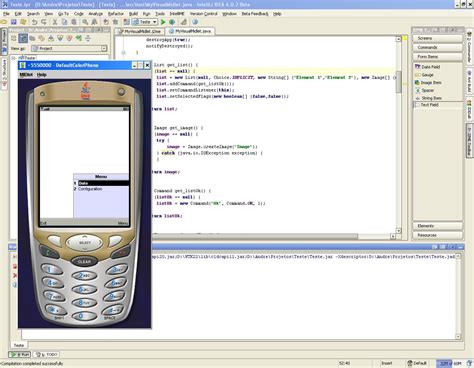Click the Find magnifier toolbar icon

85,22
